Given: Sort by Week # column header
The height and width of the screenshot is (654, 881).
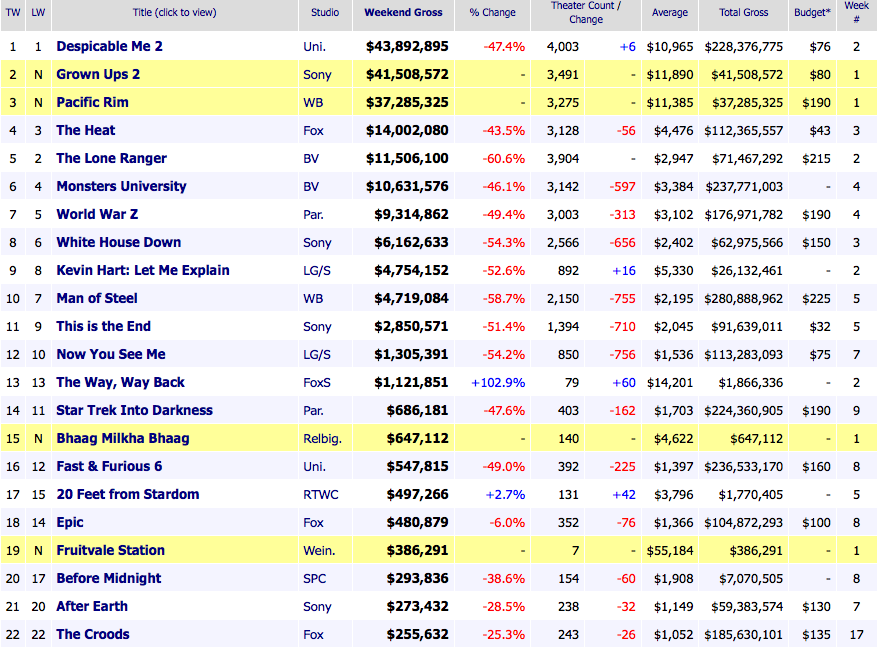Looking at the screenshot, I should (856, 12).
